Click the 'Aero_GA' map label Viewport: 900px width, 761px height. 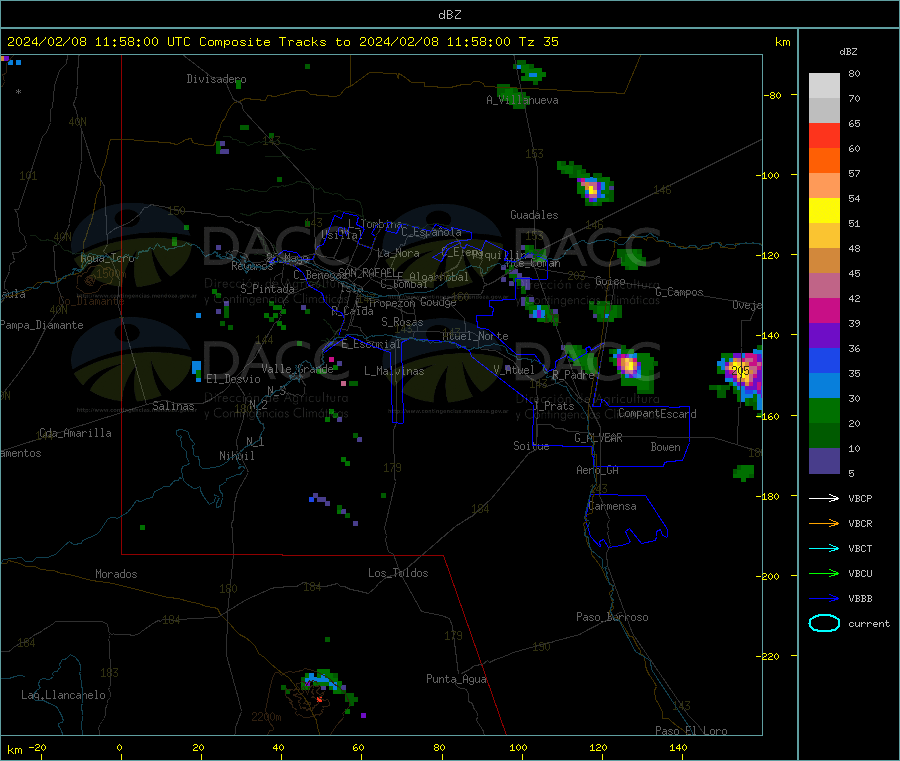[x=597, y=470]
